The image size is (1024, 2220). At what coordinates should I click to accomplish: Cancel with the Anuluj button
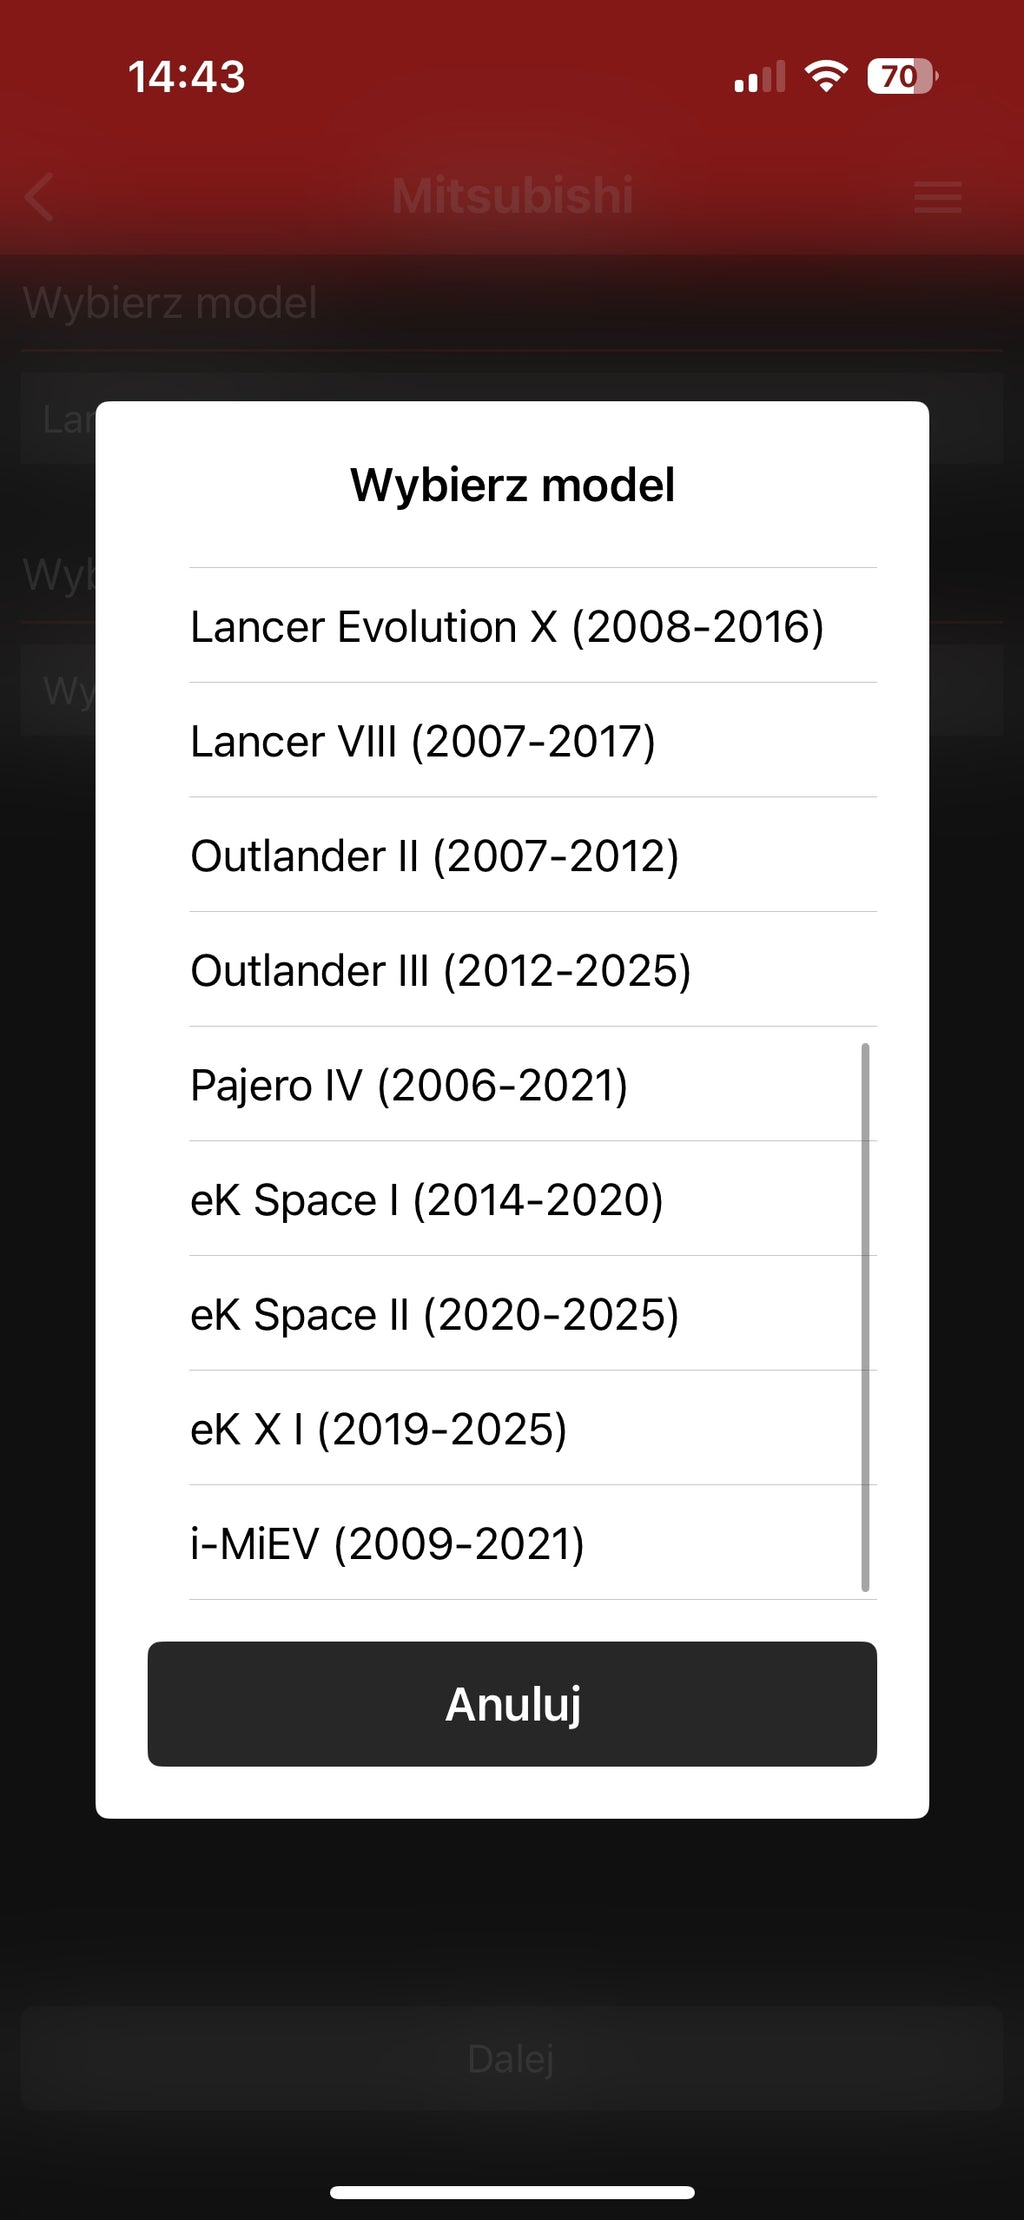[512, 1704]
